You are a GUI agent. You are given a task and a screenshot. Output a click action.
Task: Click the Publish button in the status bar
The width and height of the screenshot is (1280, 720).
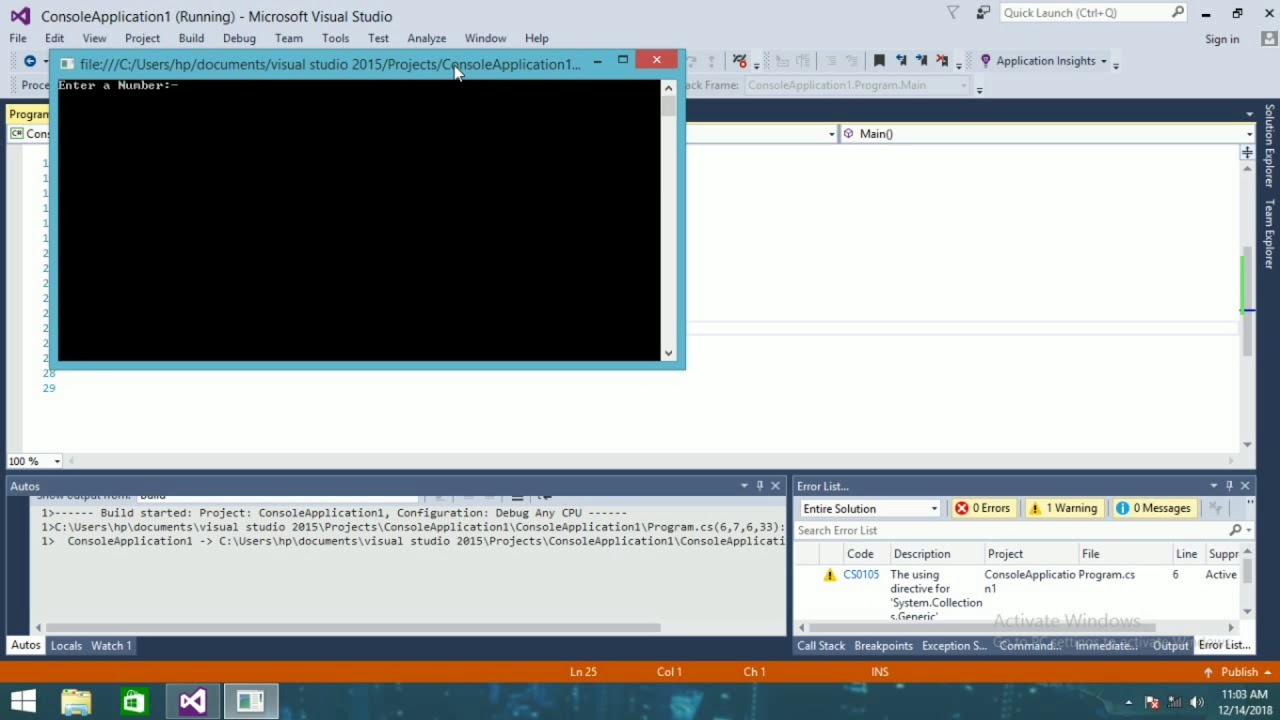[x=1239, y=672]
